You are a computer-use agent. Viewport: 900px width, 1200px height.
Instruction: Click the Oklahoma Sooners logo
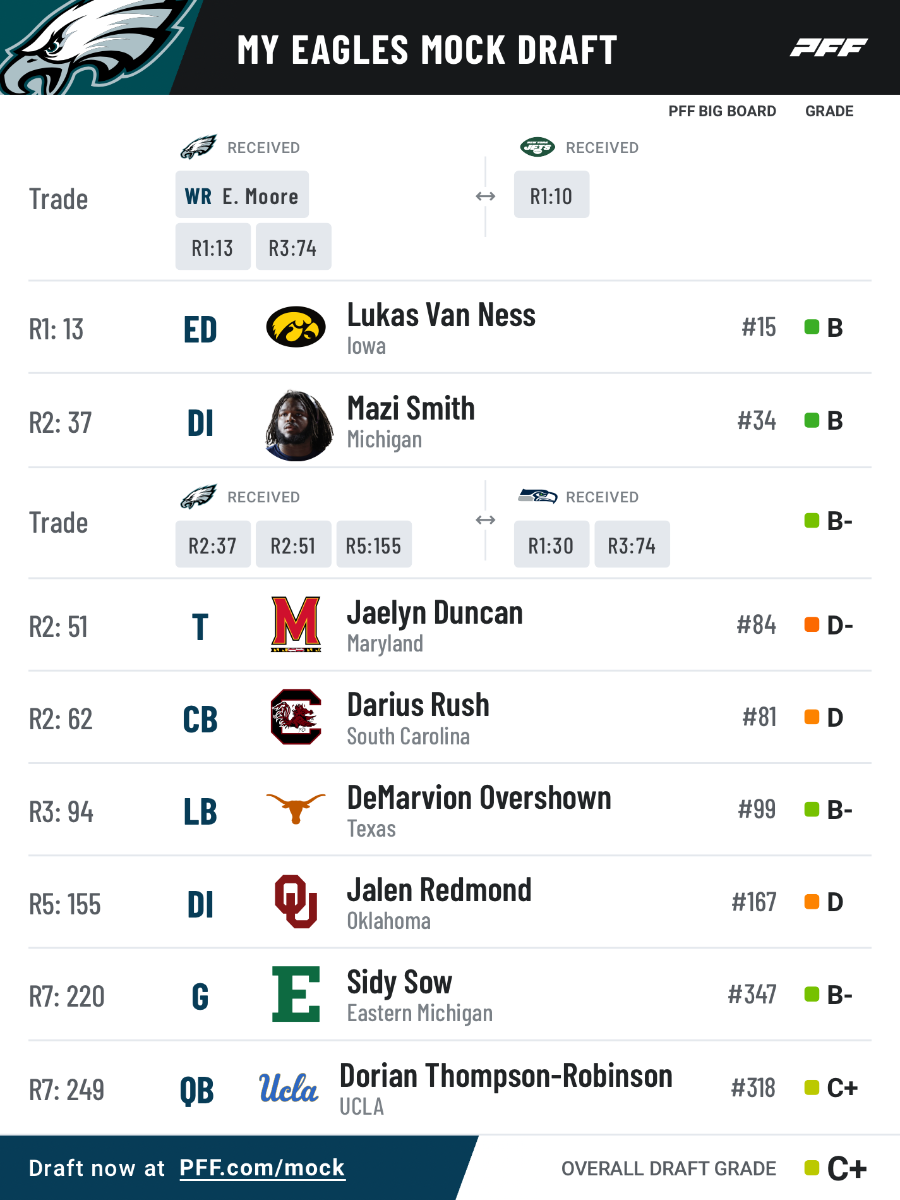pyautogui.click(x=296, y=902)
